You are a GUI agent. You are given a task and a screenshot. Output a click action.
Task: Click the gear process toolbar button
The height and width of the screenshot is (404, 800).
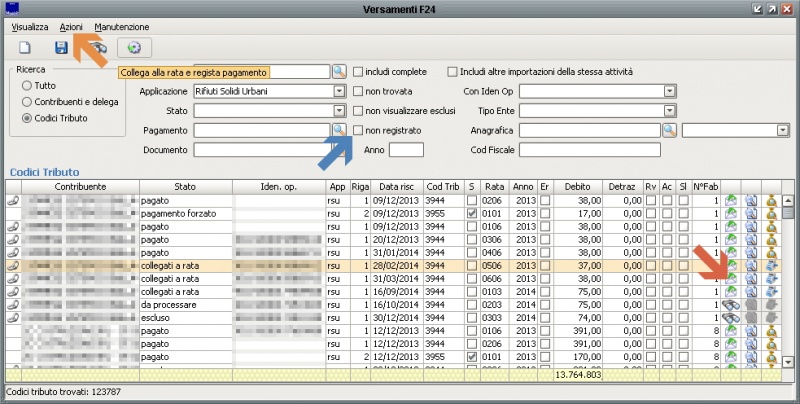click(134, 47)
